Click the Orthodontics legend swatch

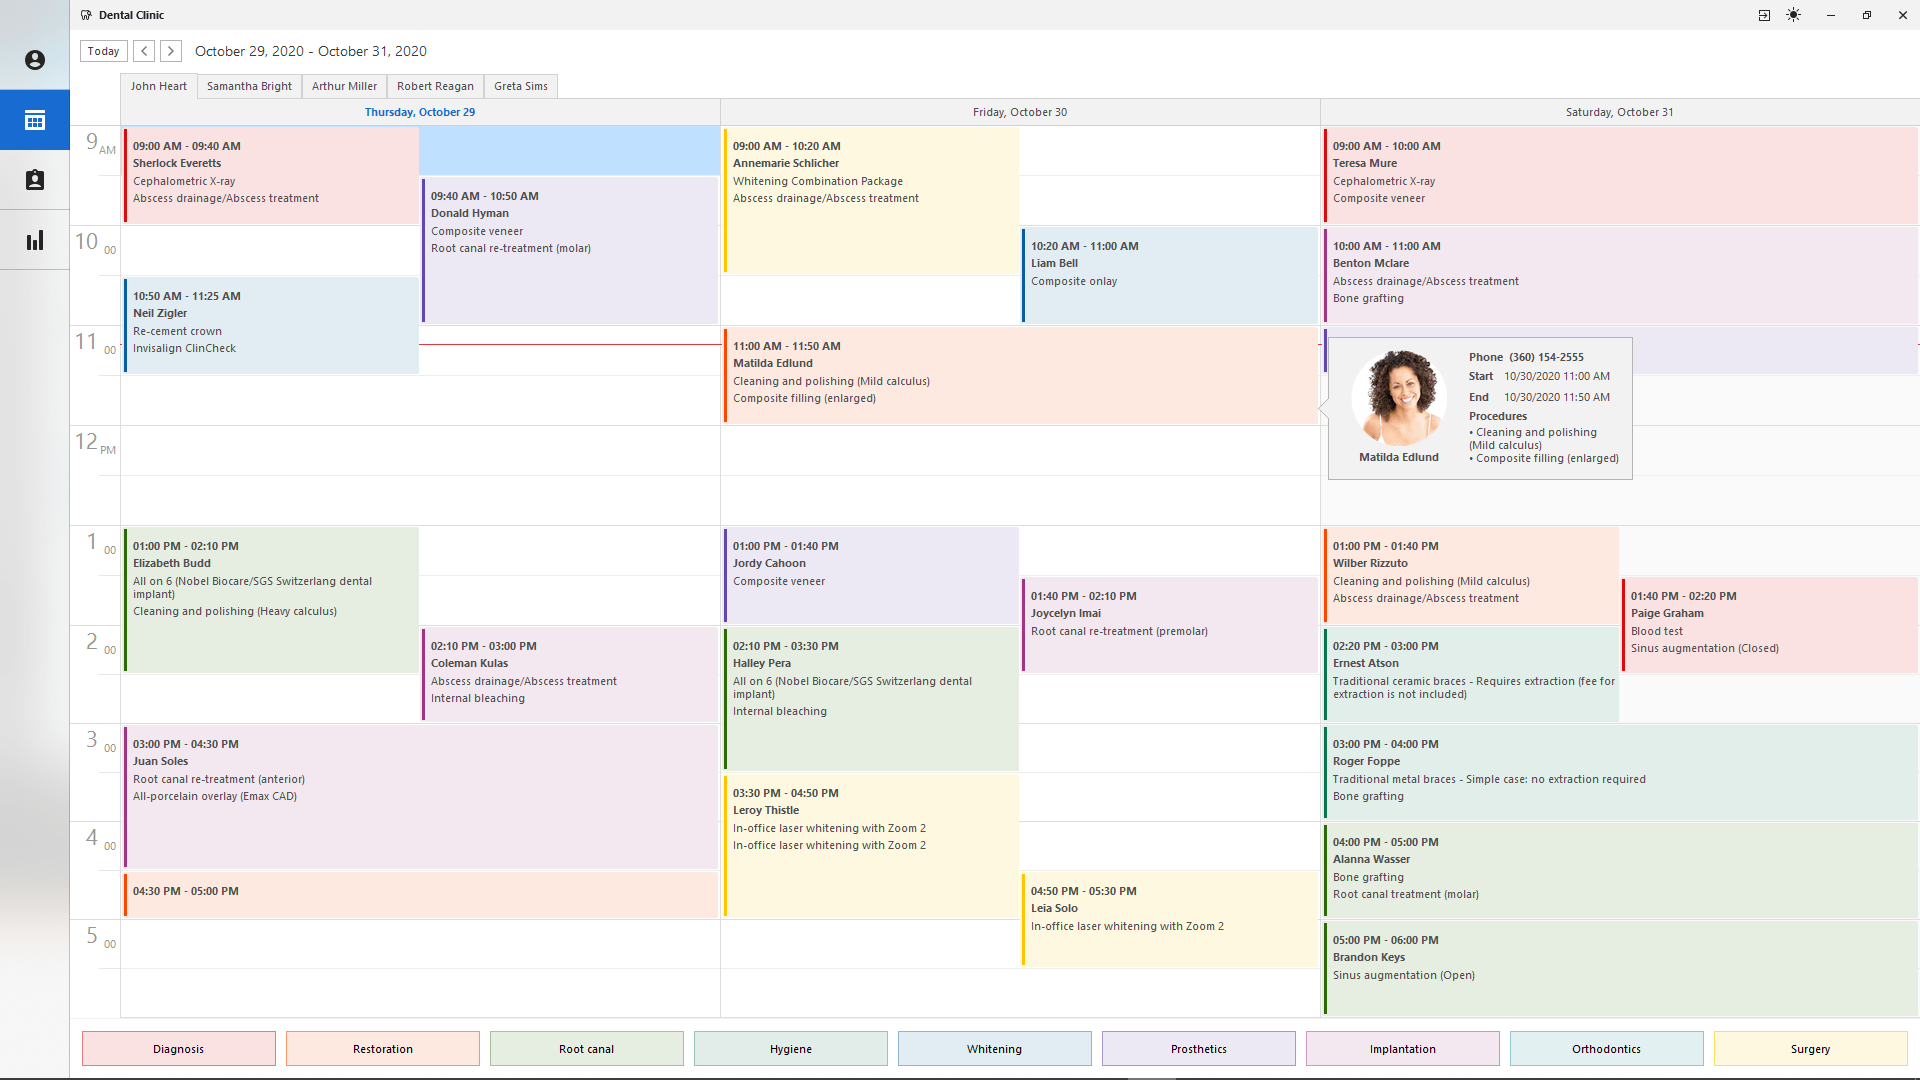1606,1048
